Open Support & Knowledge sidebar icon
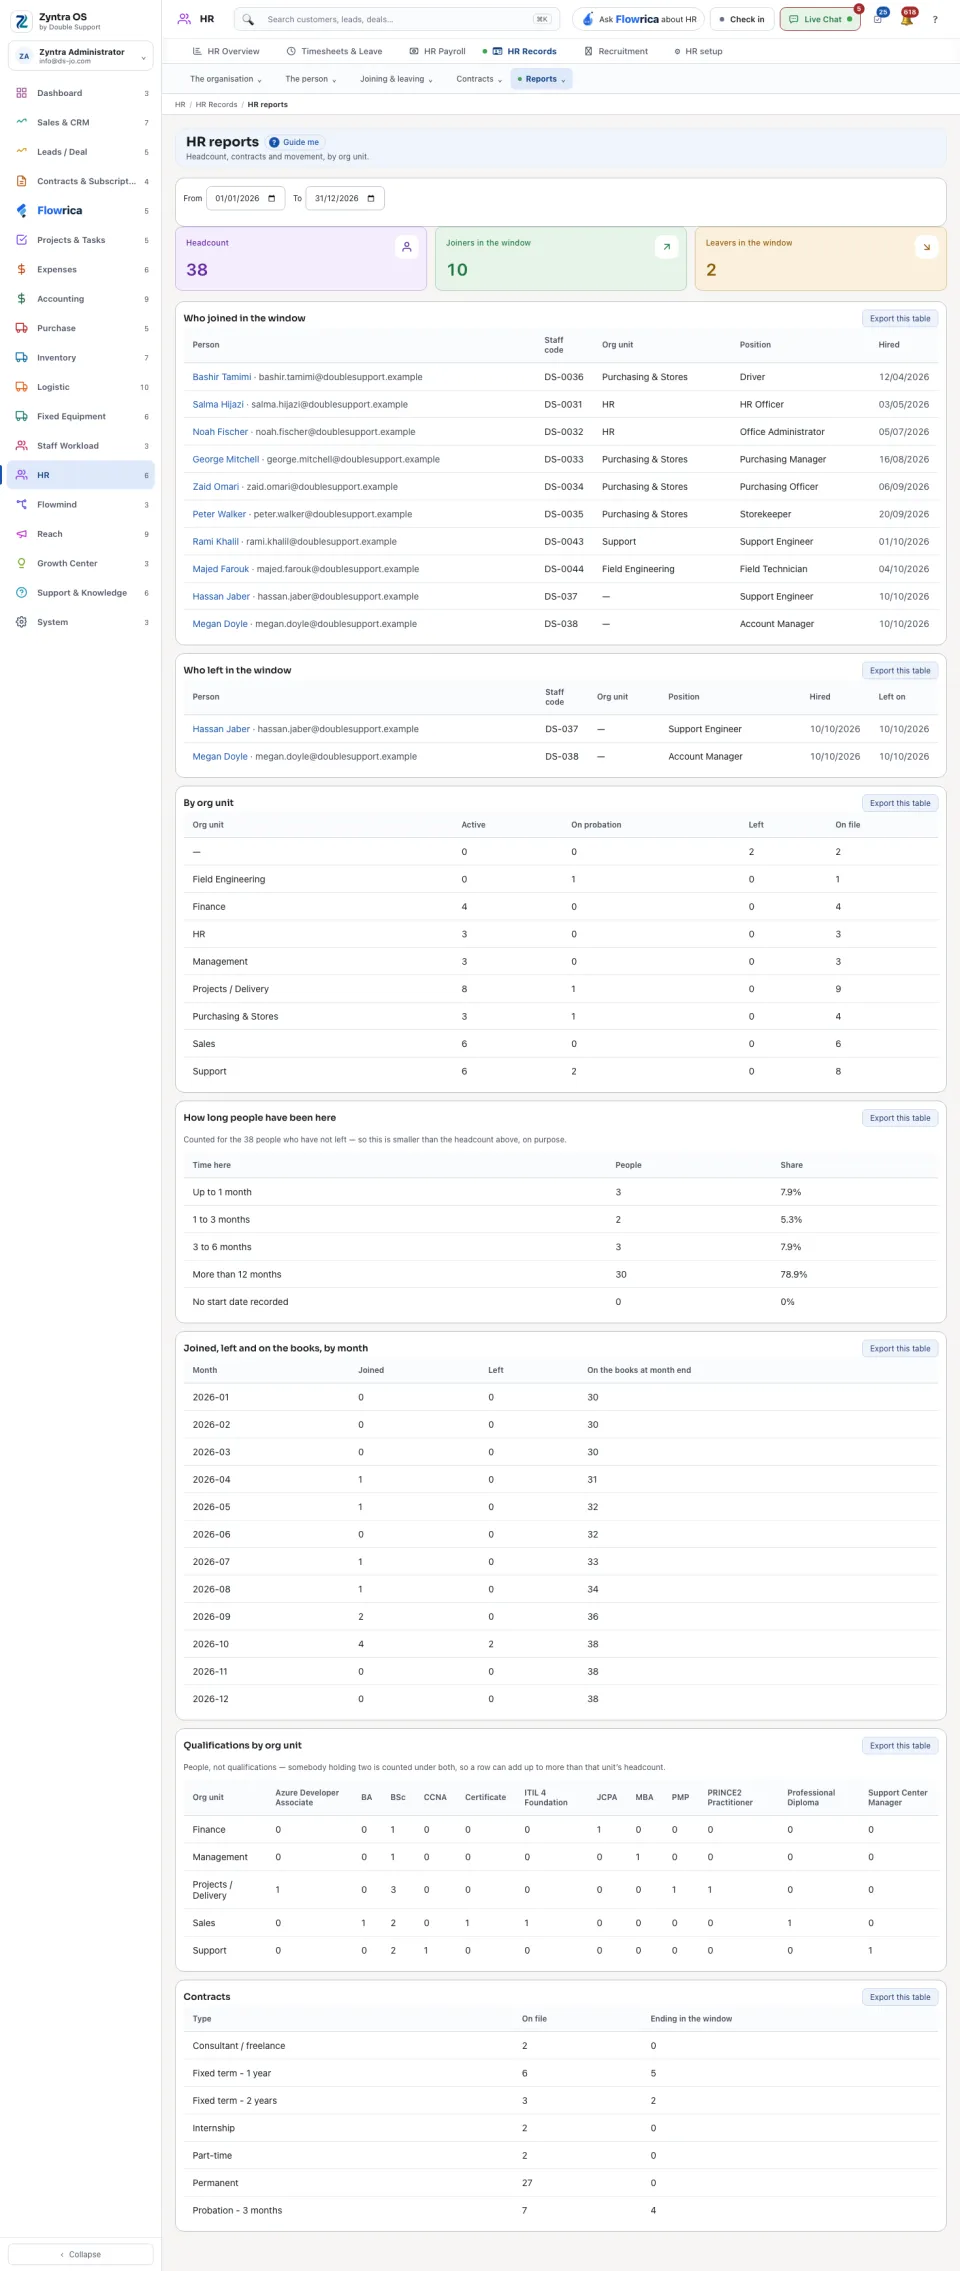 (x=22, y=593)
